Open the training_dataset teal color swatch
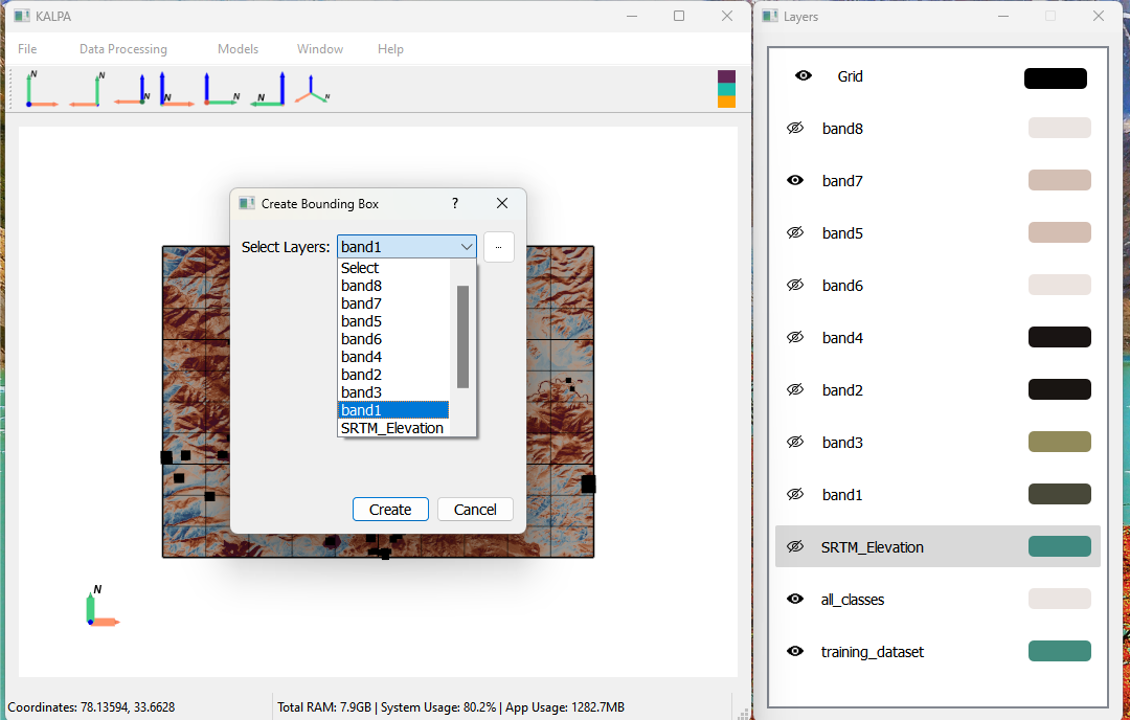 click(x=1059, y=651)
